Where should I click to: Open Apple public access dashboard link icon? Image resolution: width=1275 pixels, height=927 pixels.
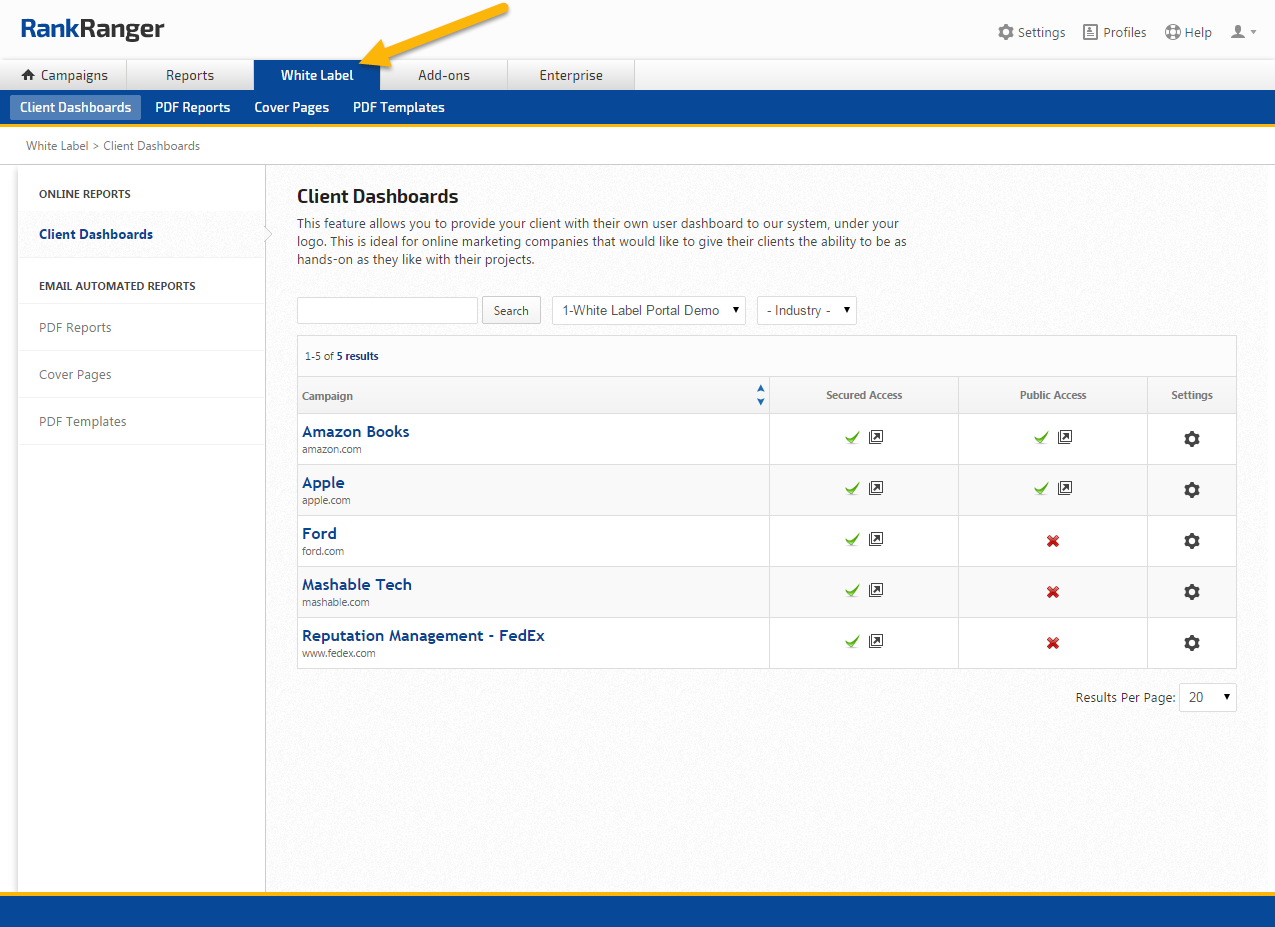click(1065, 488)
